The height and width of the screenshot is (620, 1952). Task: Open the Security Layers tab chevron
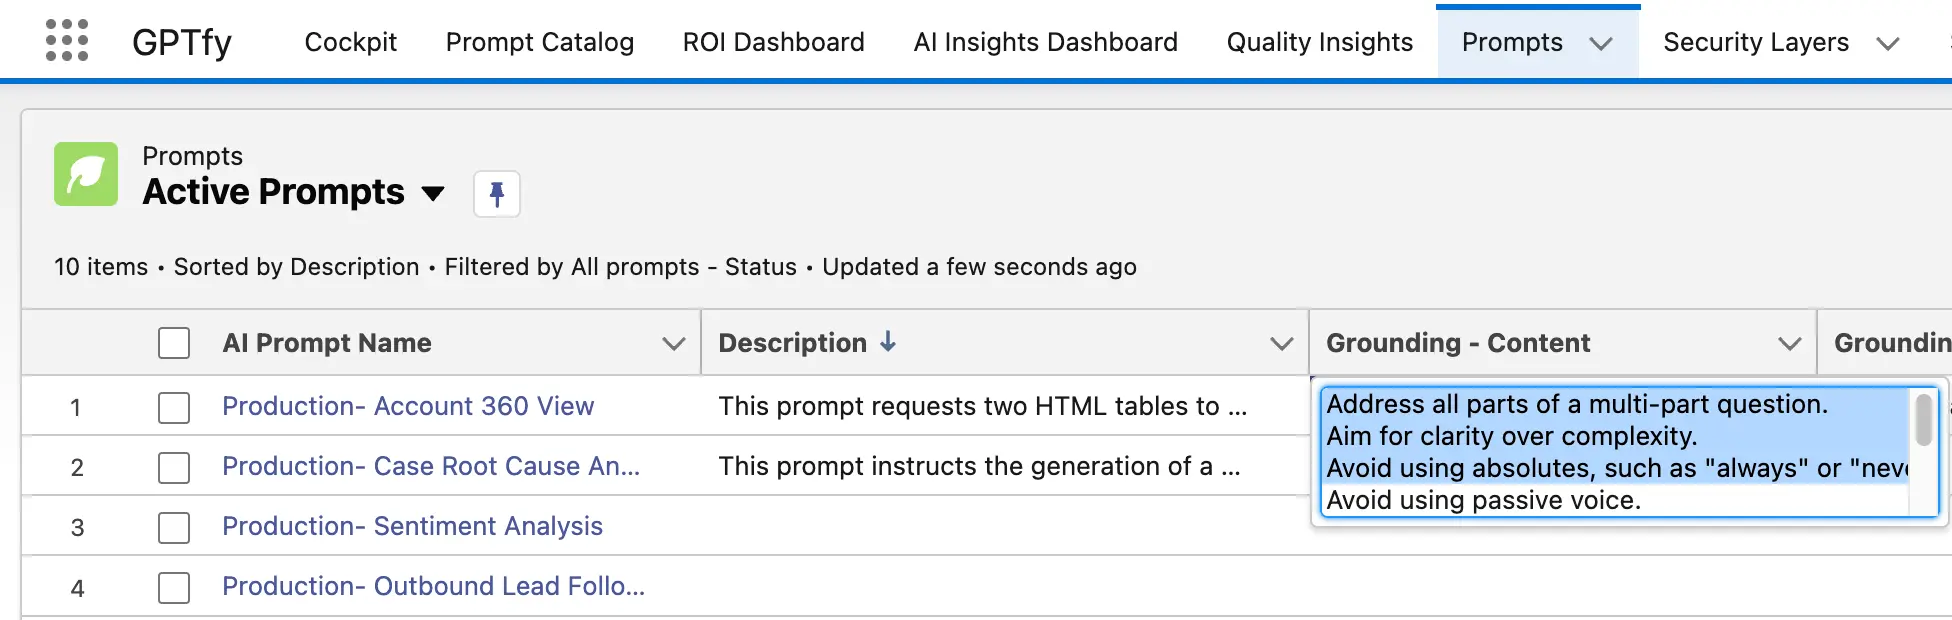coord(1887,43)
